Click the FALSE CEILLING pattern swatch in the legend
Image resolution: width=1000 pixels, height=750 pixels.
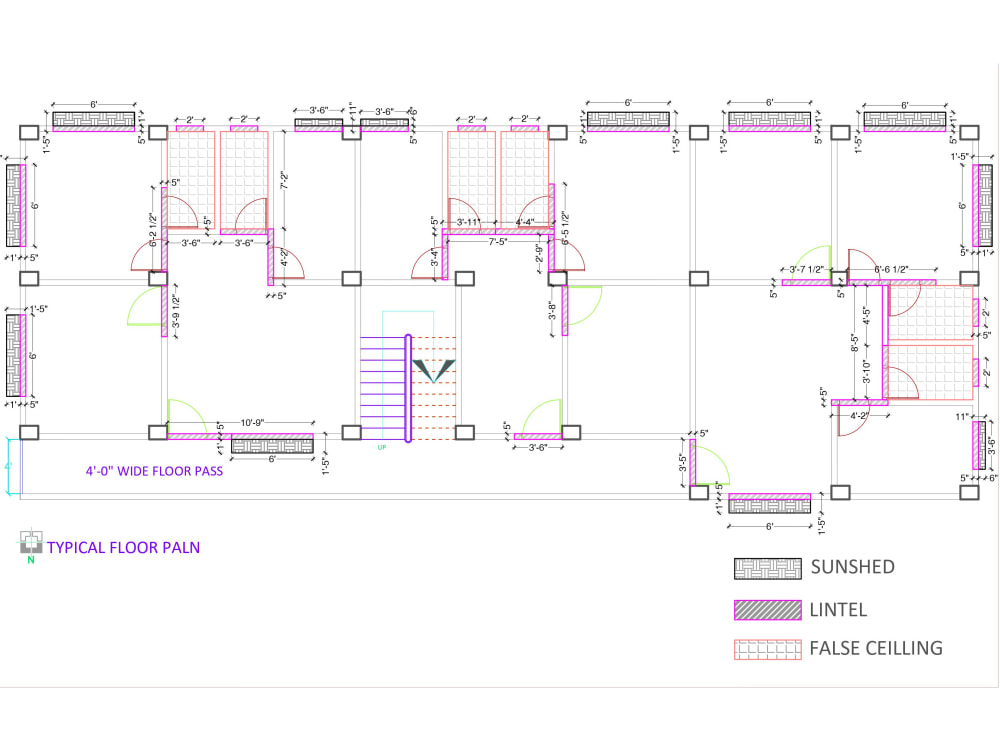(766, 650)
